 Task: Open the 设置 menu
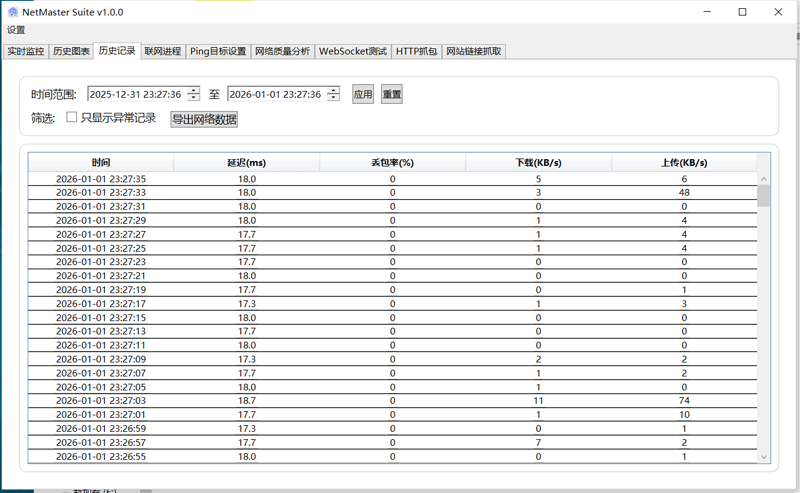16,30
